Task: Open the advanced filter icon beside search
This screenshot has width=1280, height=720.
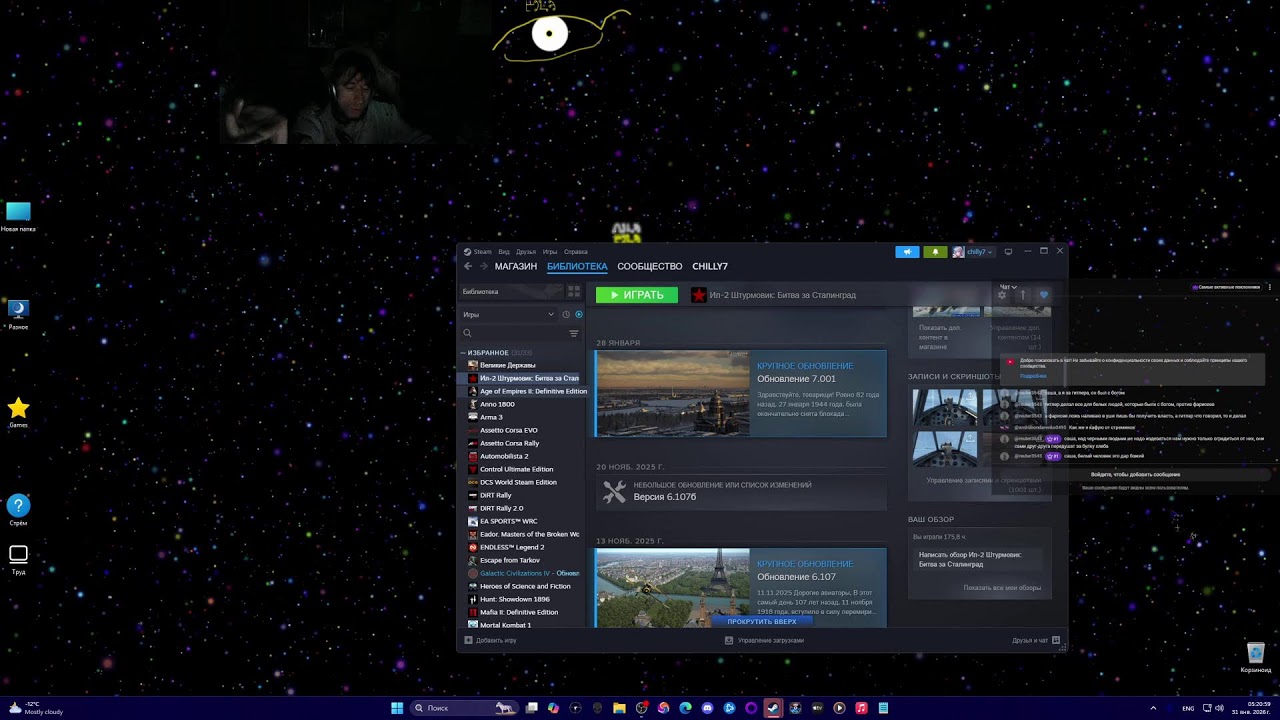Action: point(574,333)
